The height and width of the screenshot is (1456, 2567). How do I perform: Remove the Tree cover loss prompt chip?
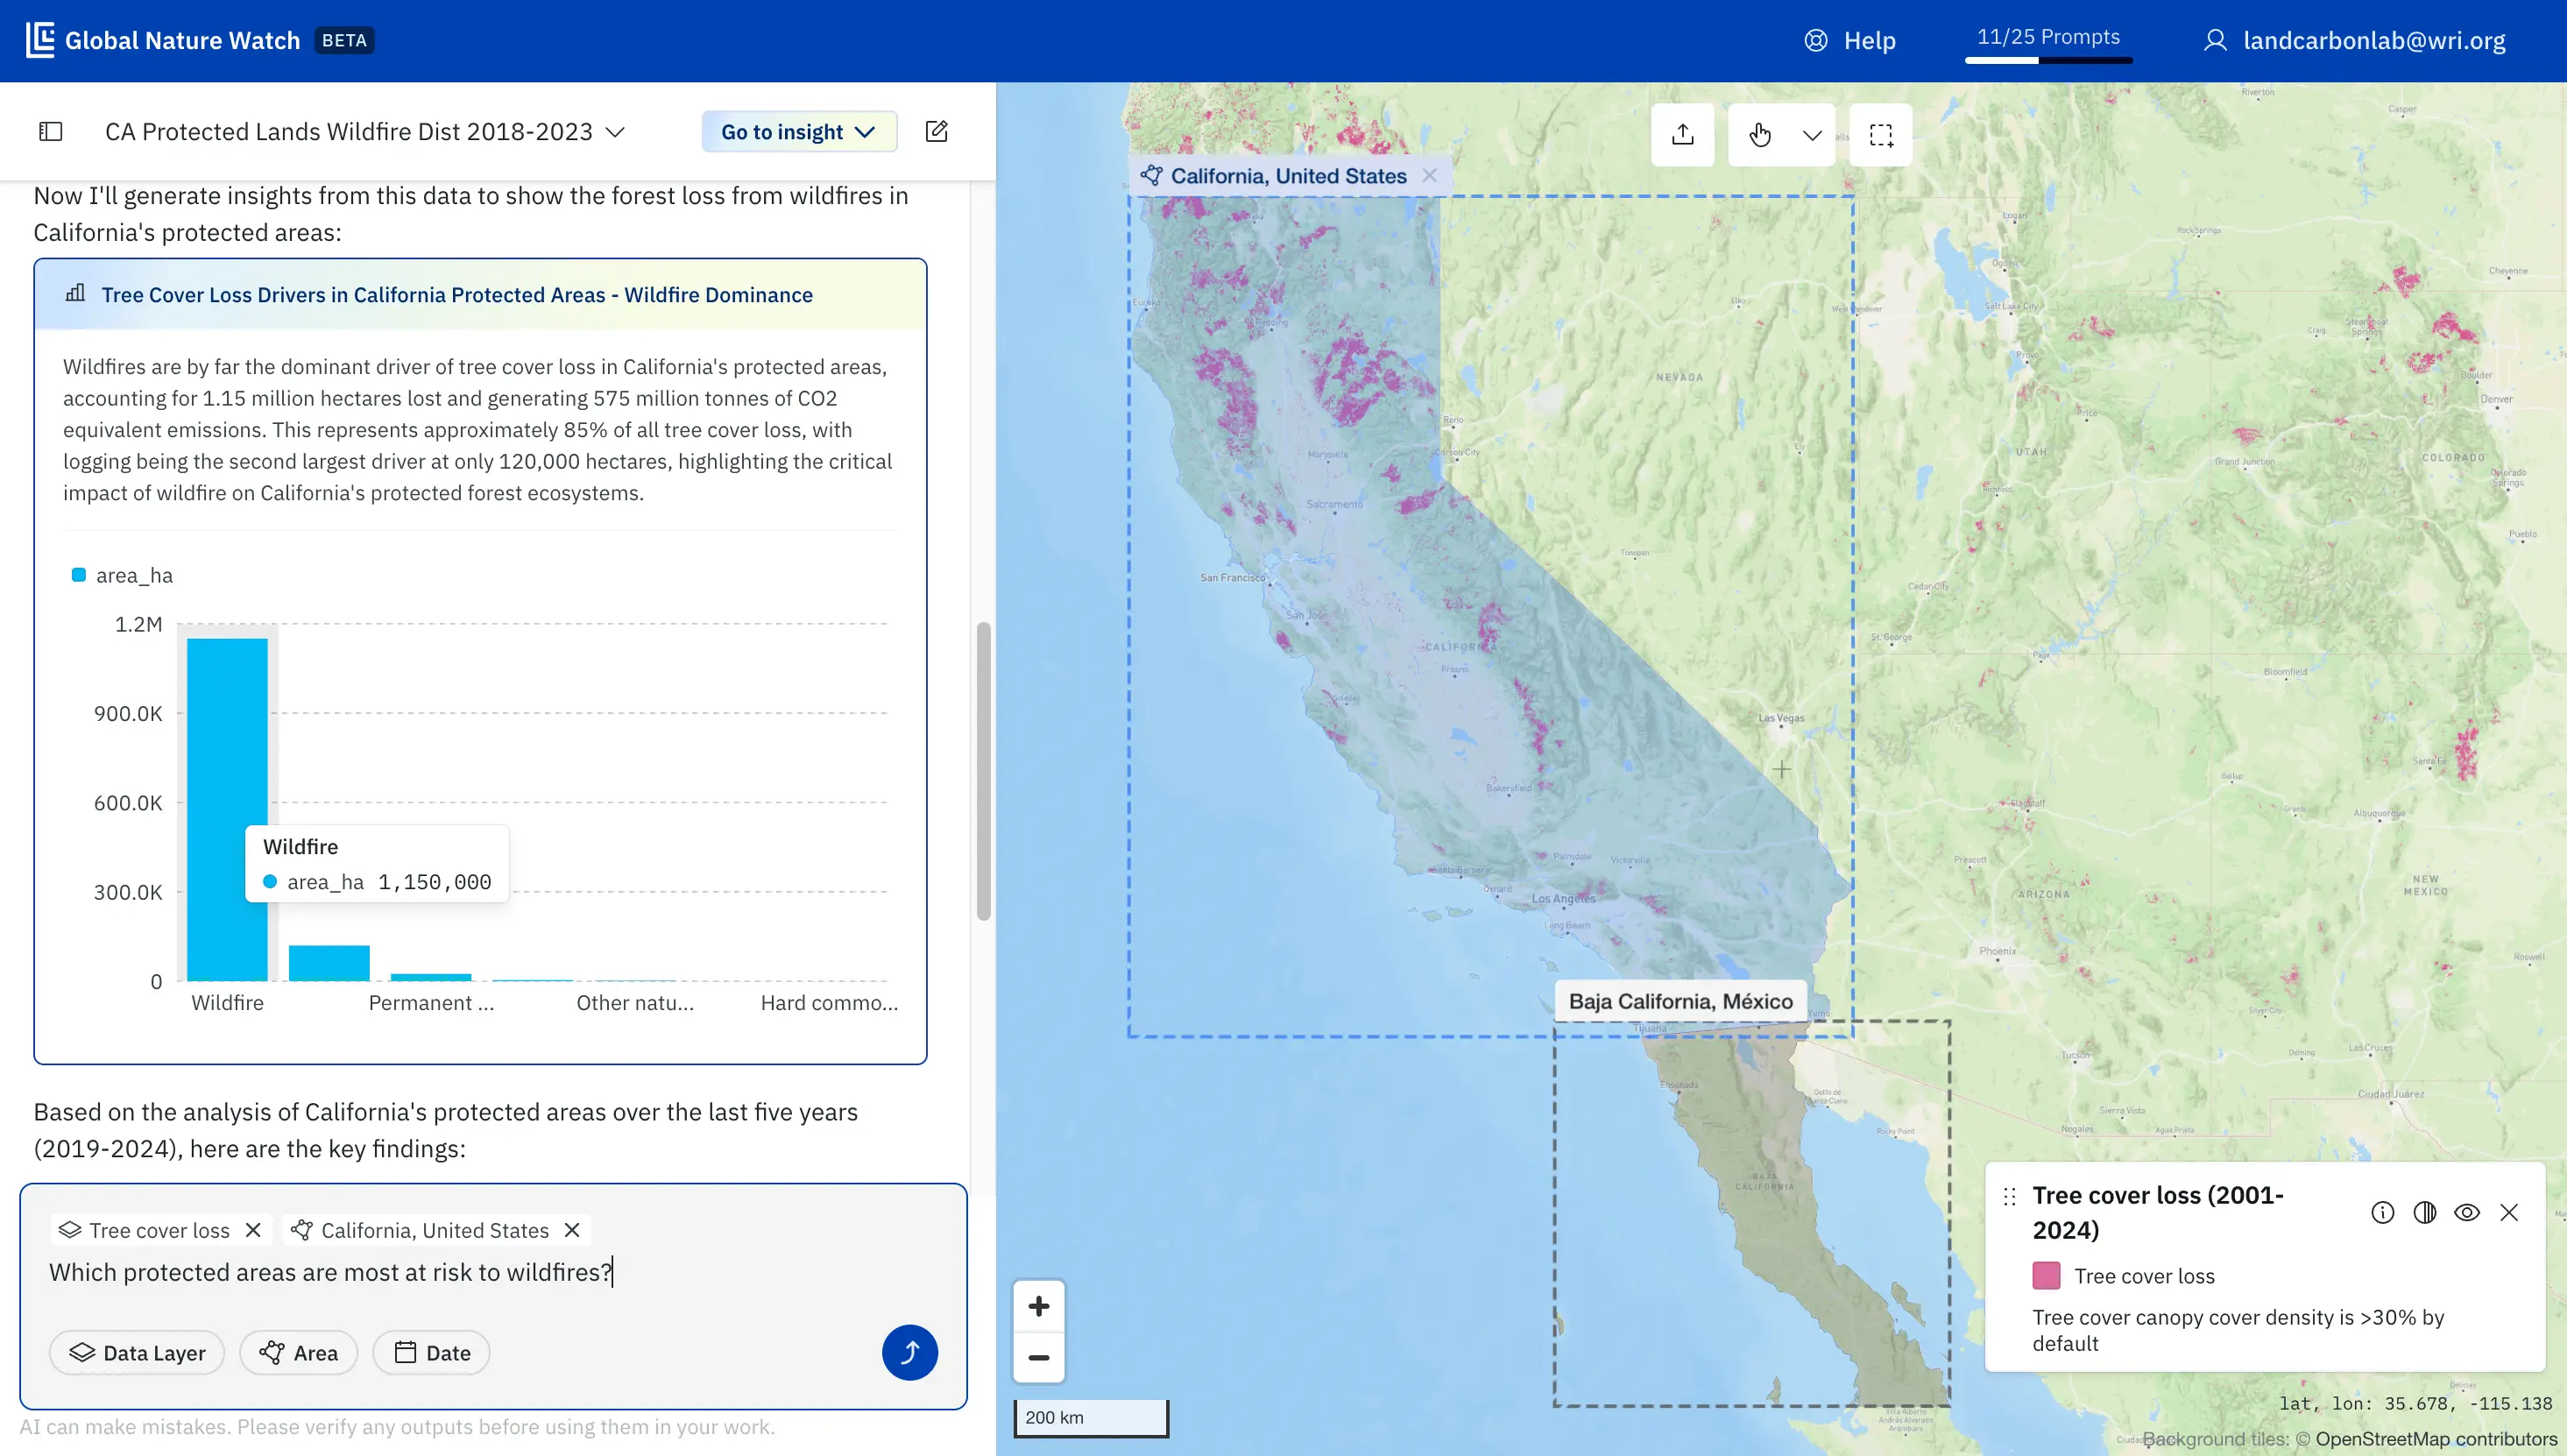tap(253, 1230)
